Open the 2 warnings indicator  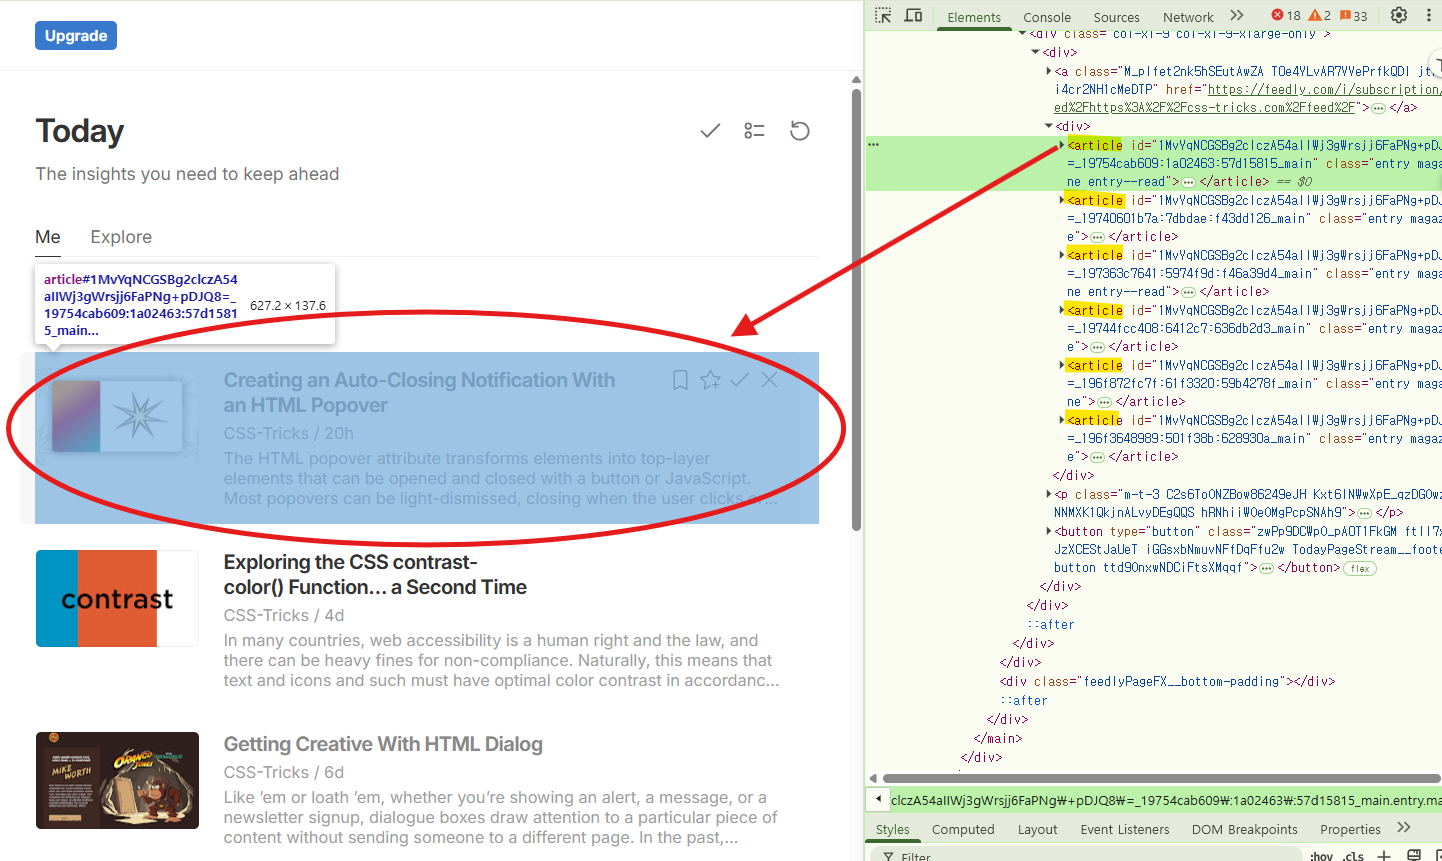click(x=1320, y=15)
